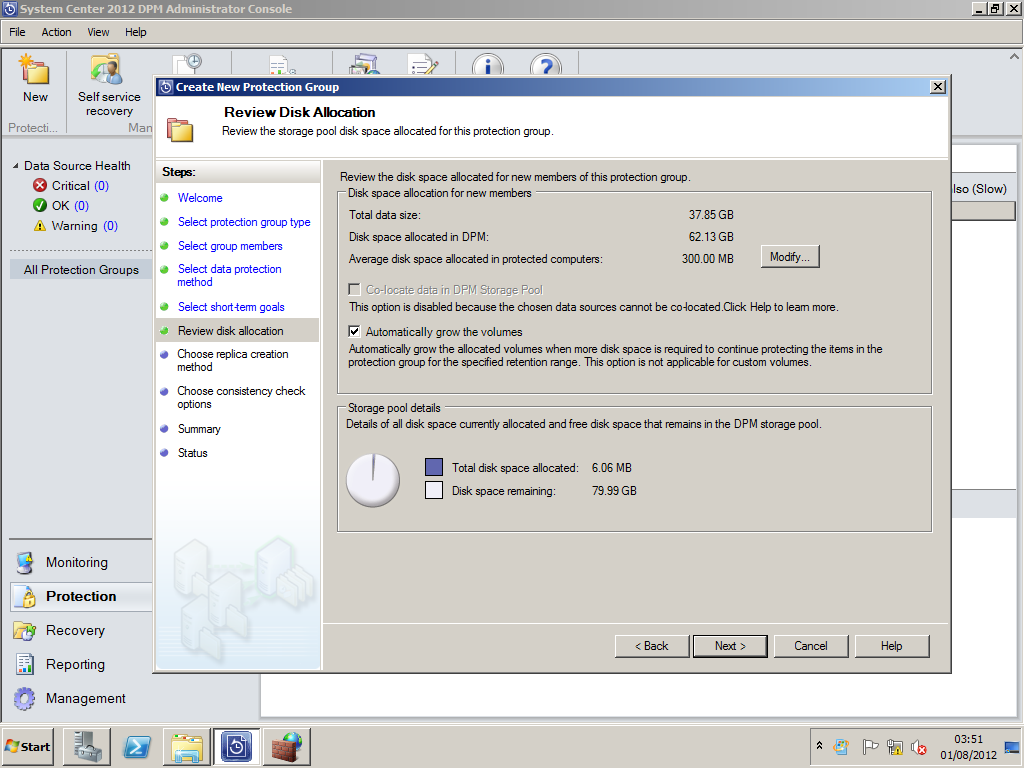Click Total disk space allocated color swatch
The image size is (1024, 768).
434,467
